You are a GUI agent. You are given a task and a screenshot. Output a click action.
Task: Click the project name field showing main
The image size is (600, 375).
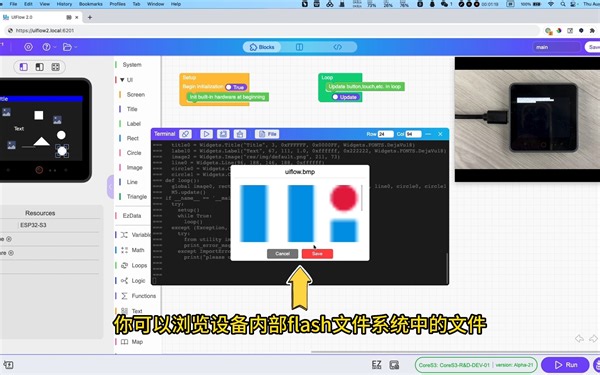pos(556,47)
